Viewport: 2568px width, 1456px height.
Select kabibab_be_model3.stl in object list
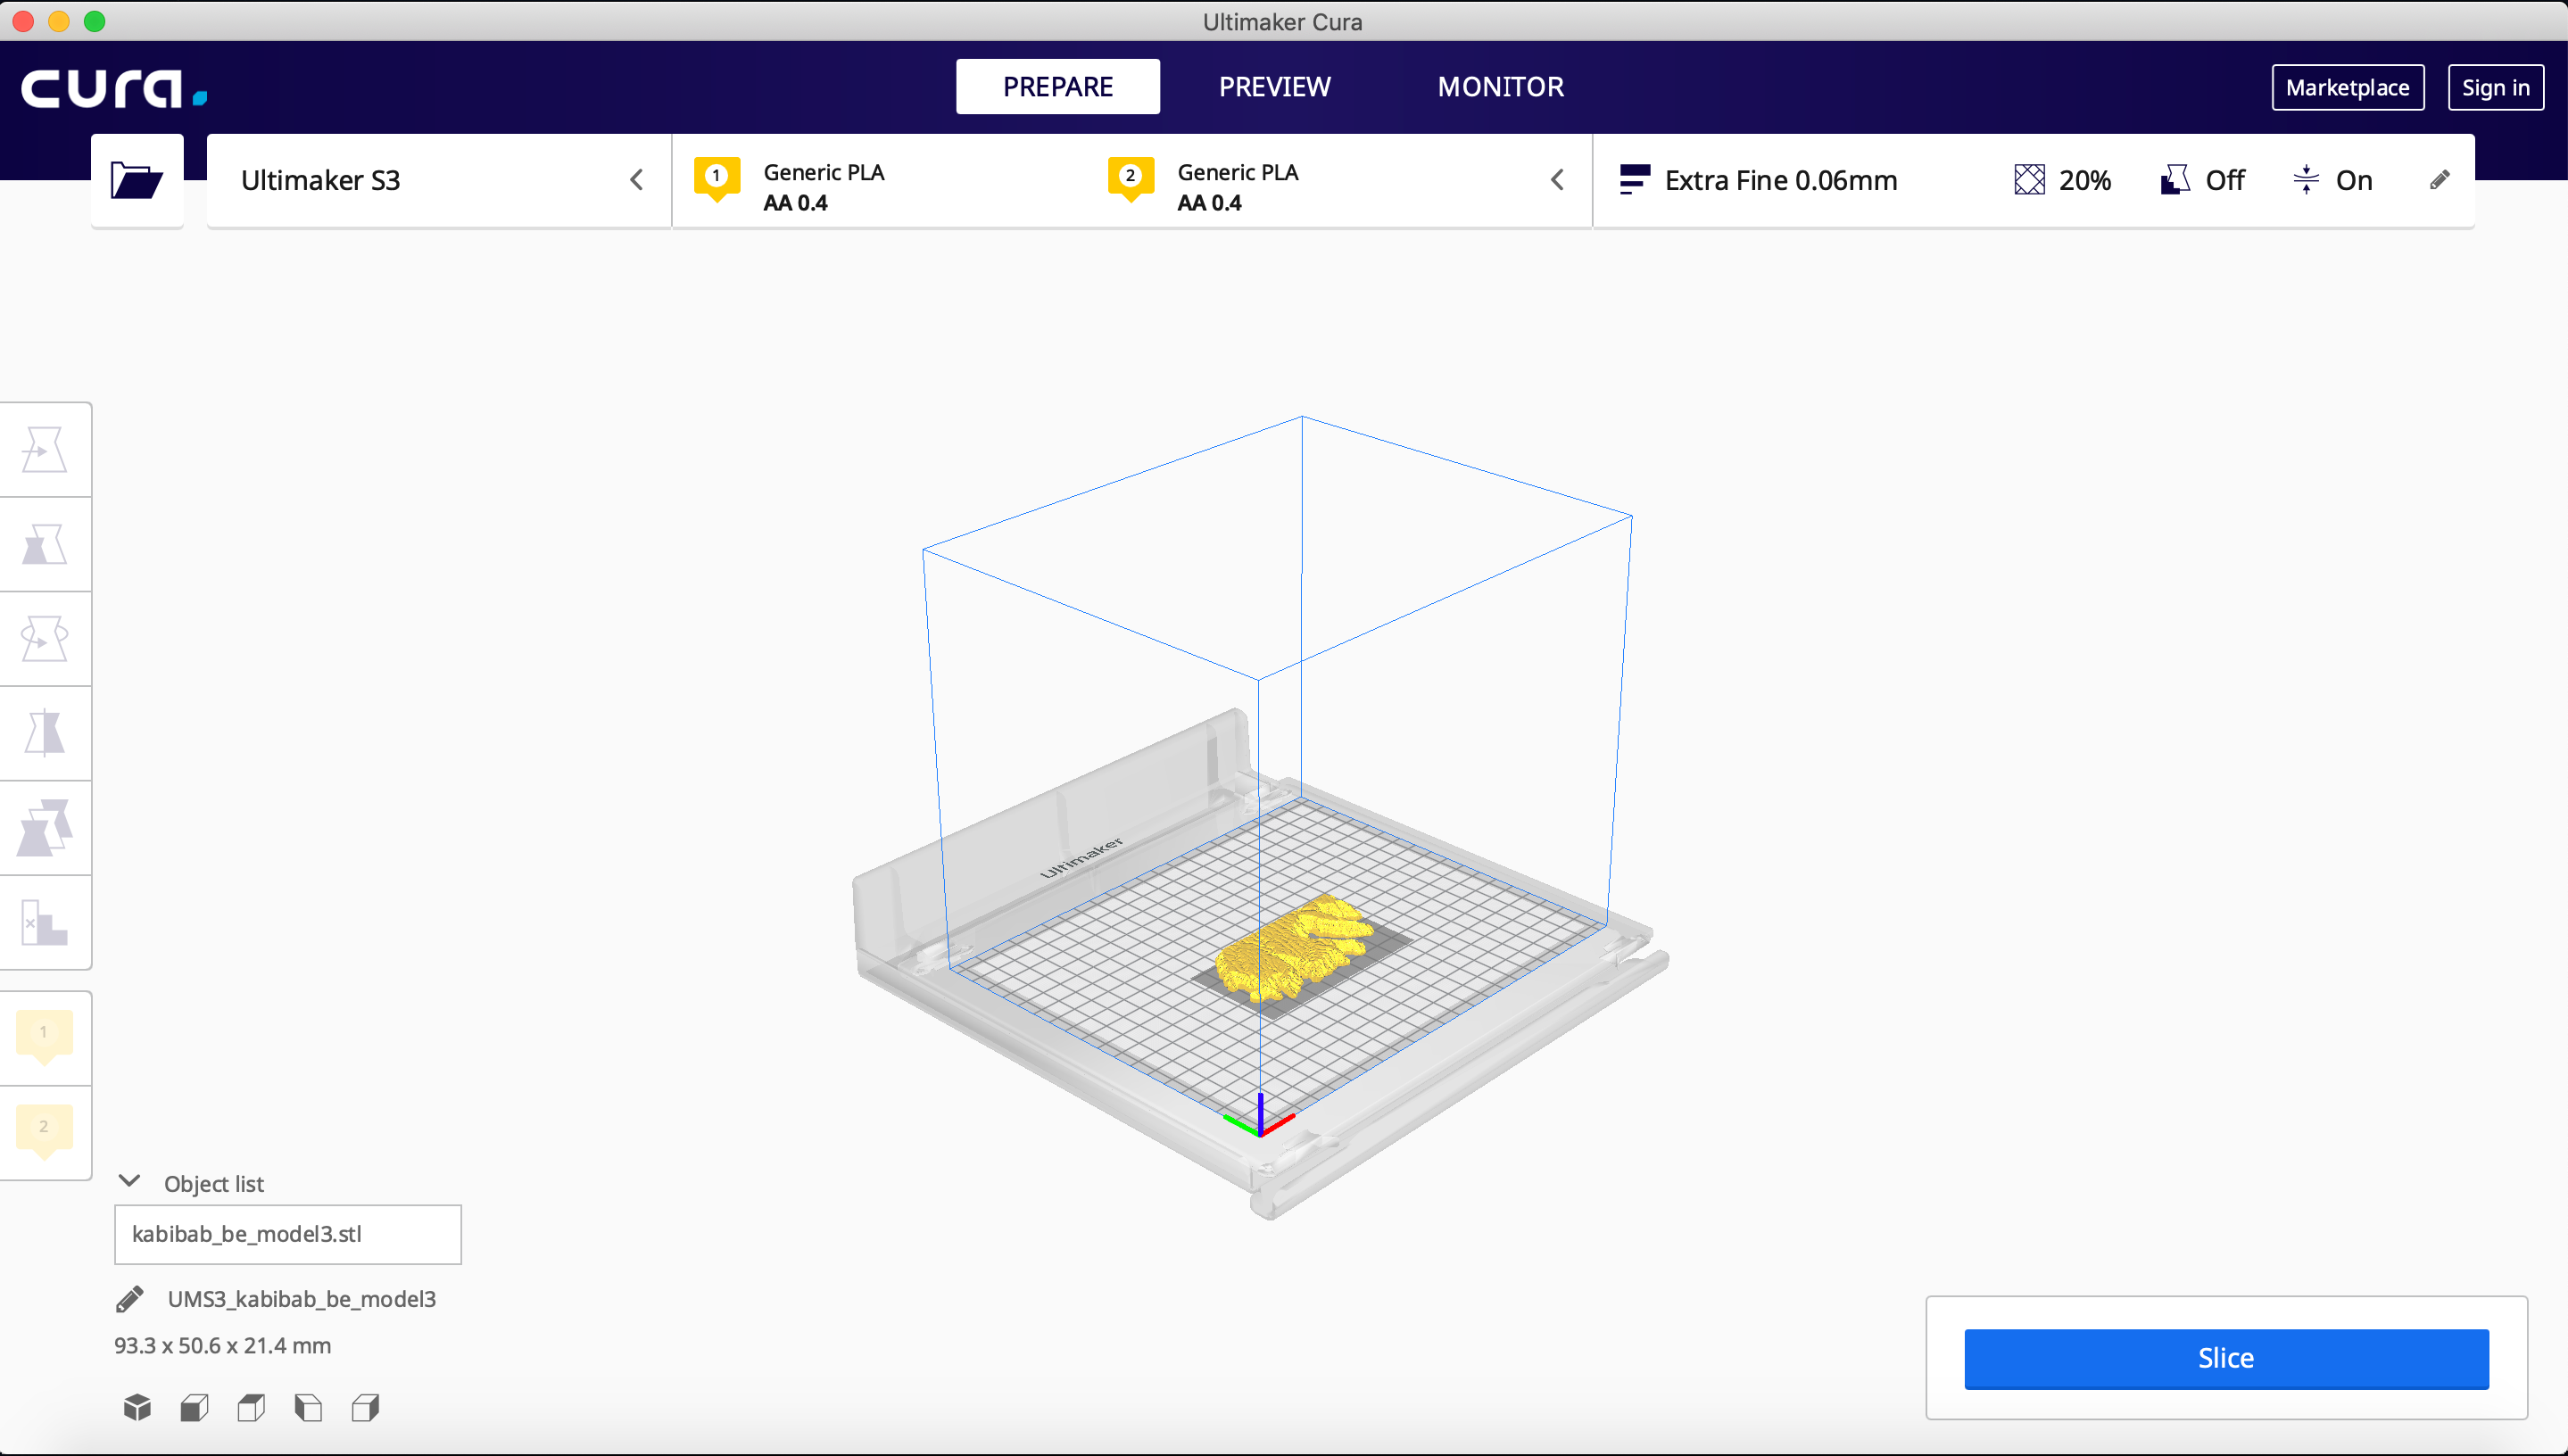click(288, 1234)
